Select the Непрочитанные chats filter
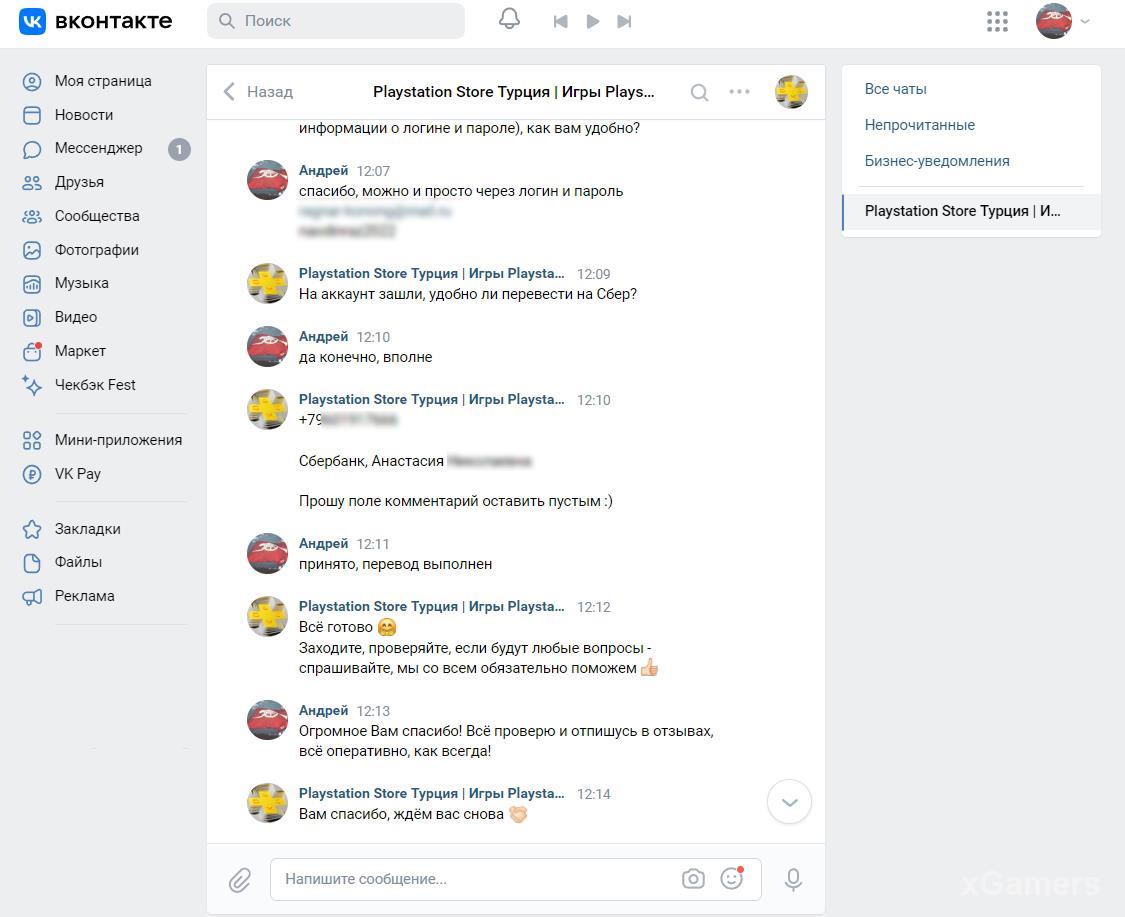The height and width of the screenshot is (917, 1125). point(919,125)
